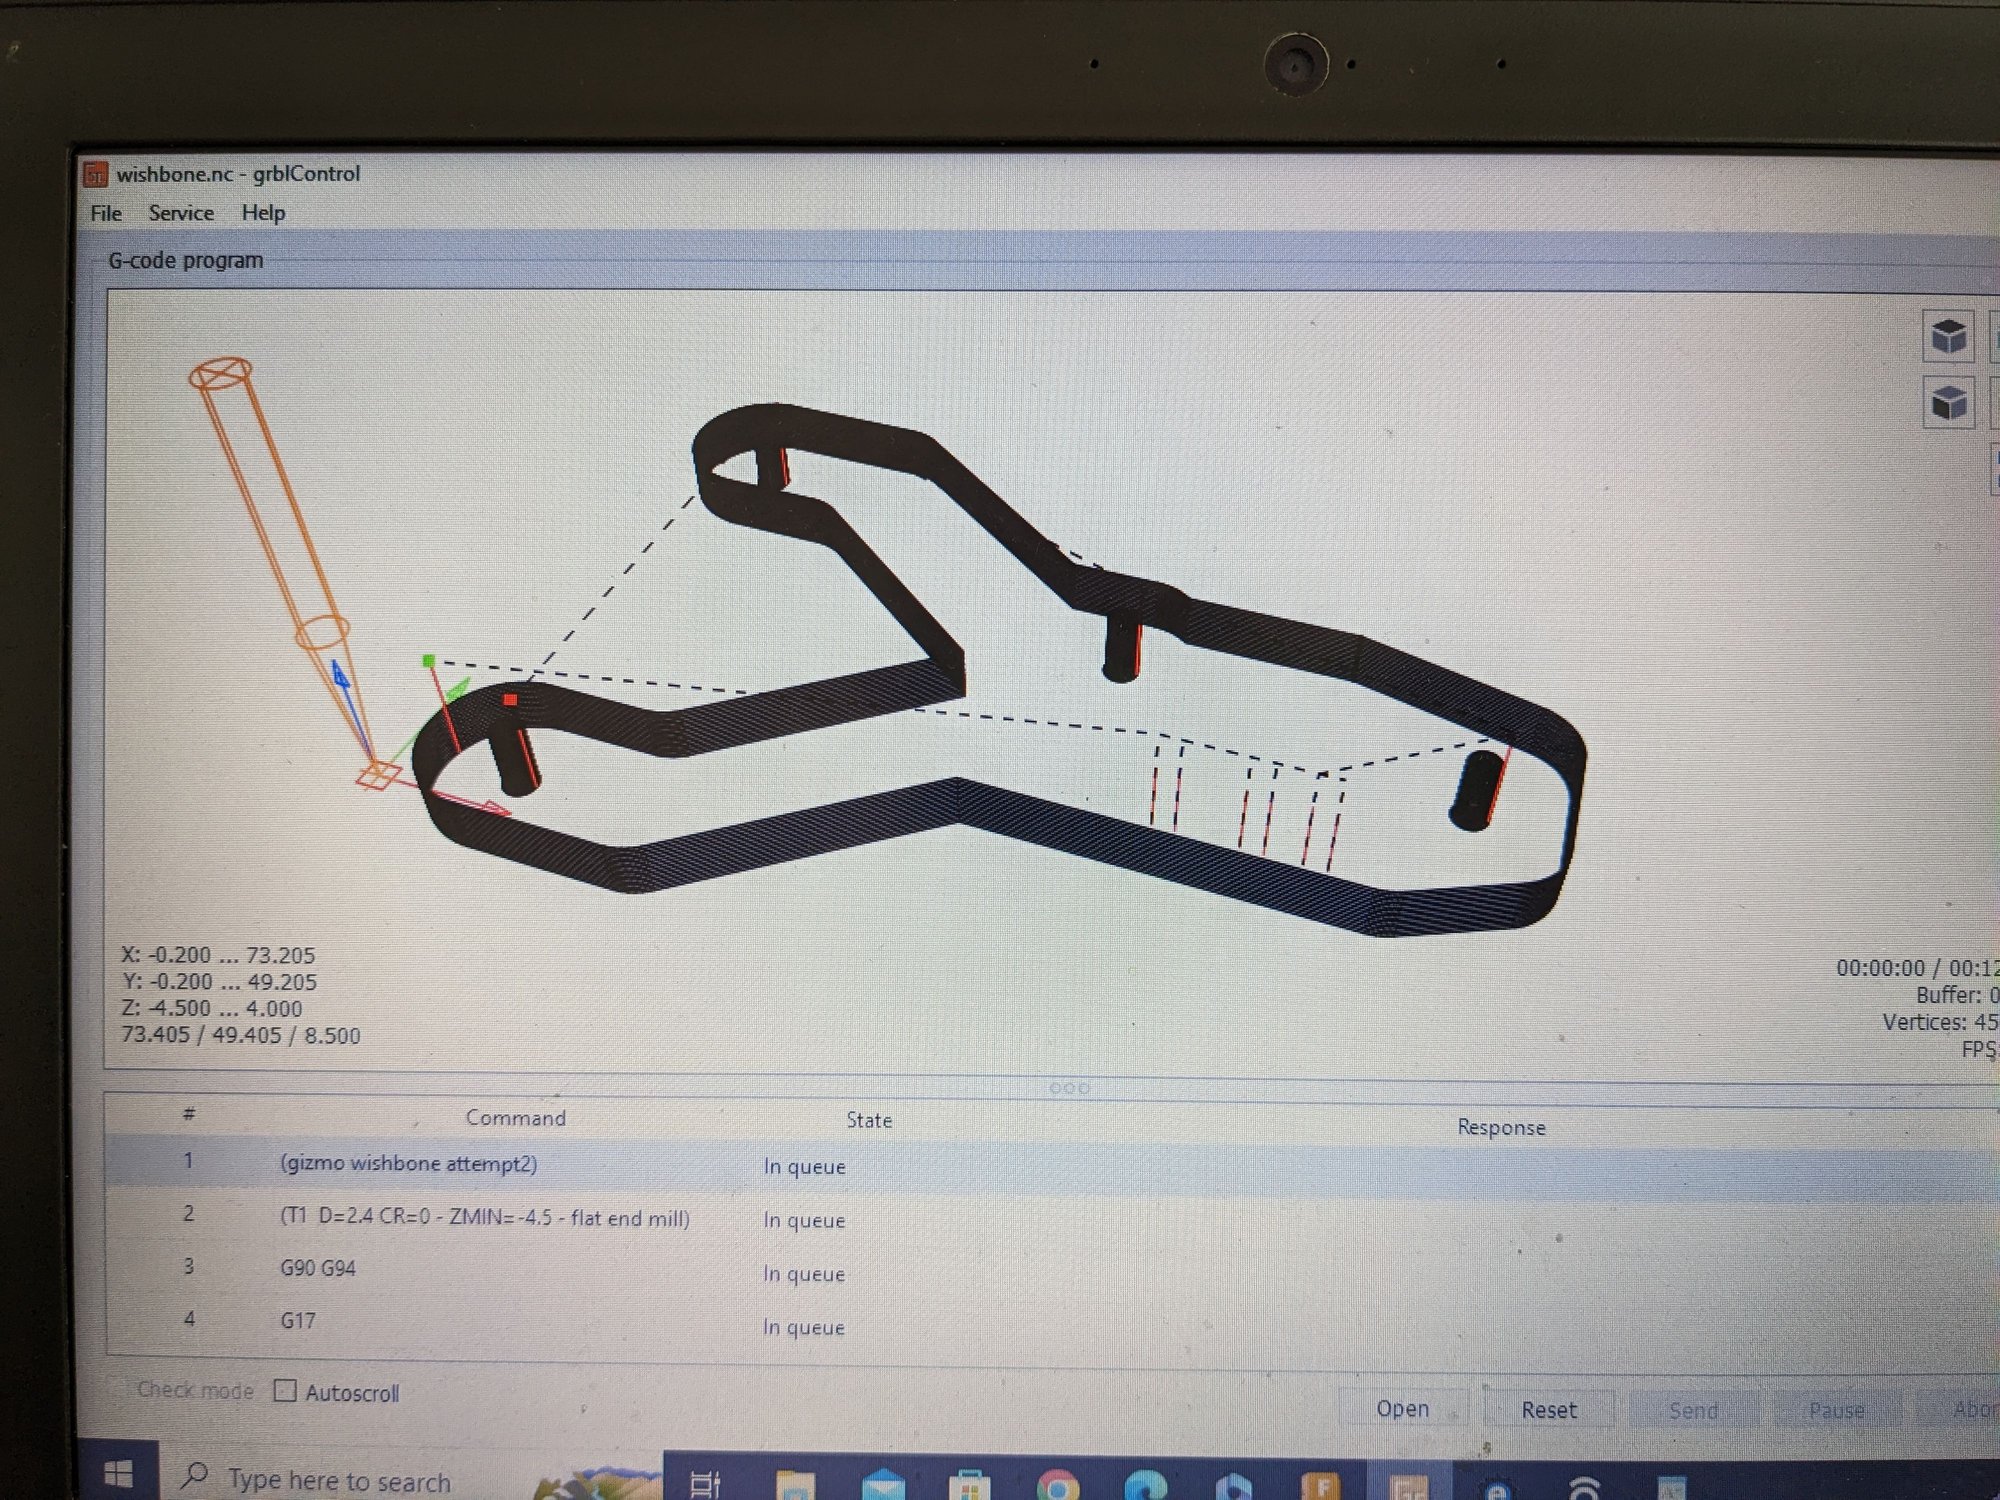Click the Open button to load G-code
Screen dimensions: 2000x1500
[1403, 1409]
